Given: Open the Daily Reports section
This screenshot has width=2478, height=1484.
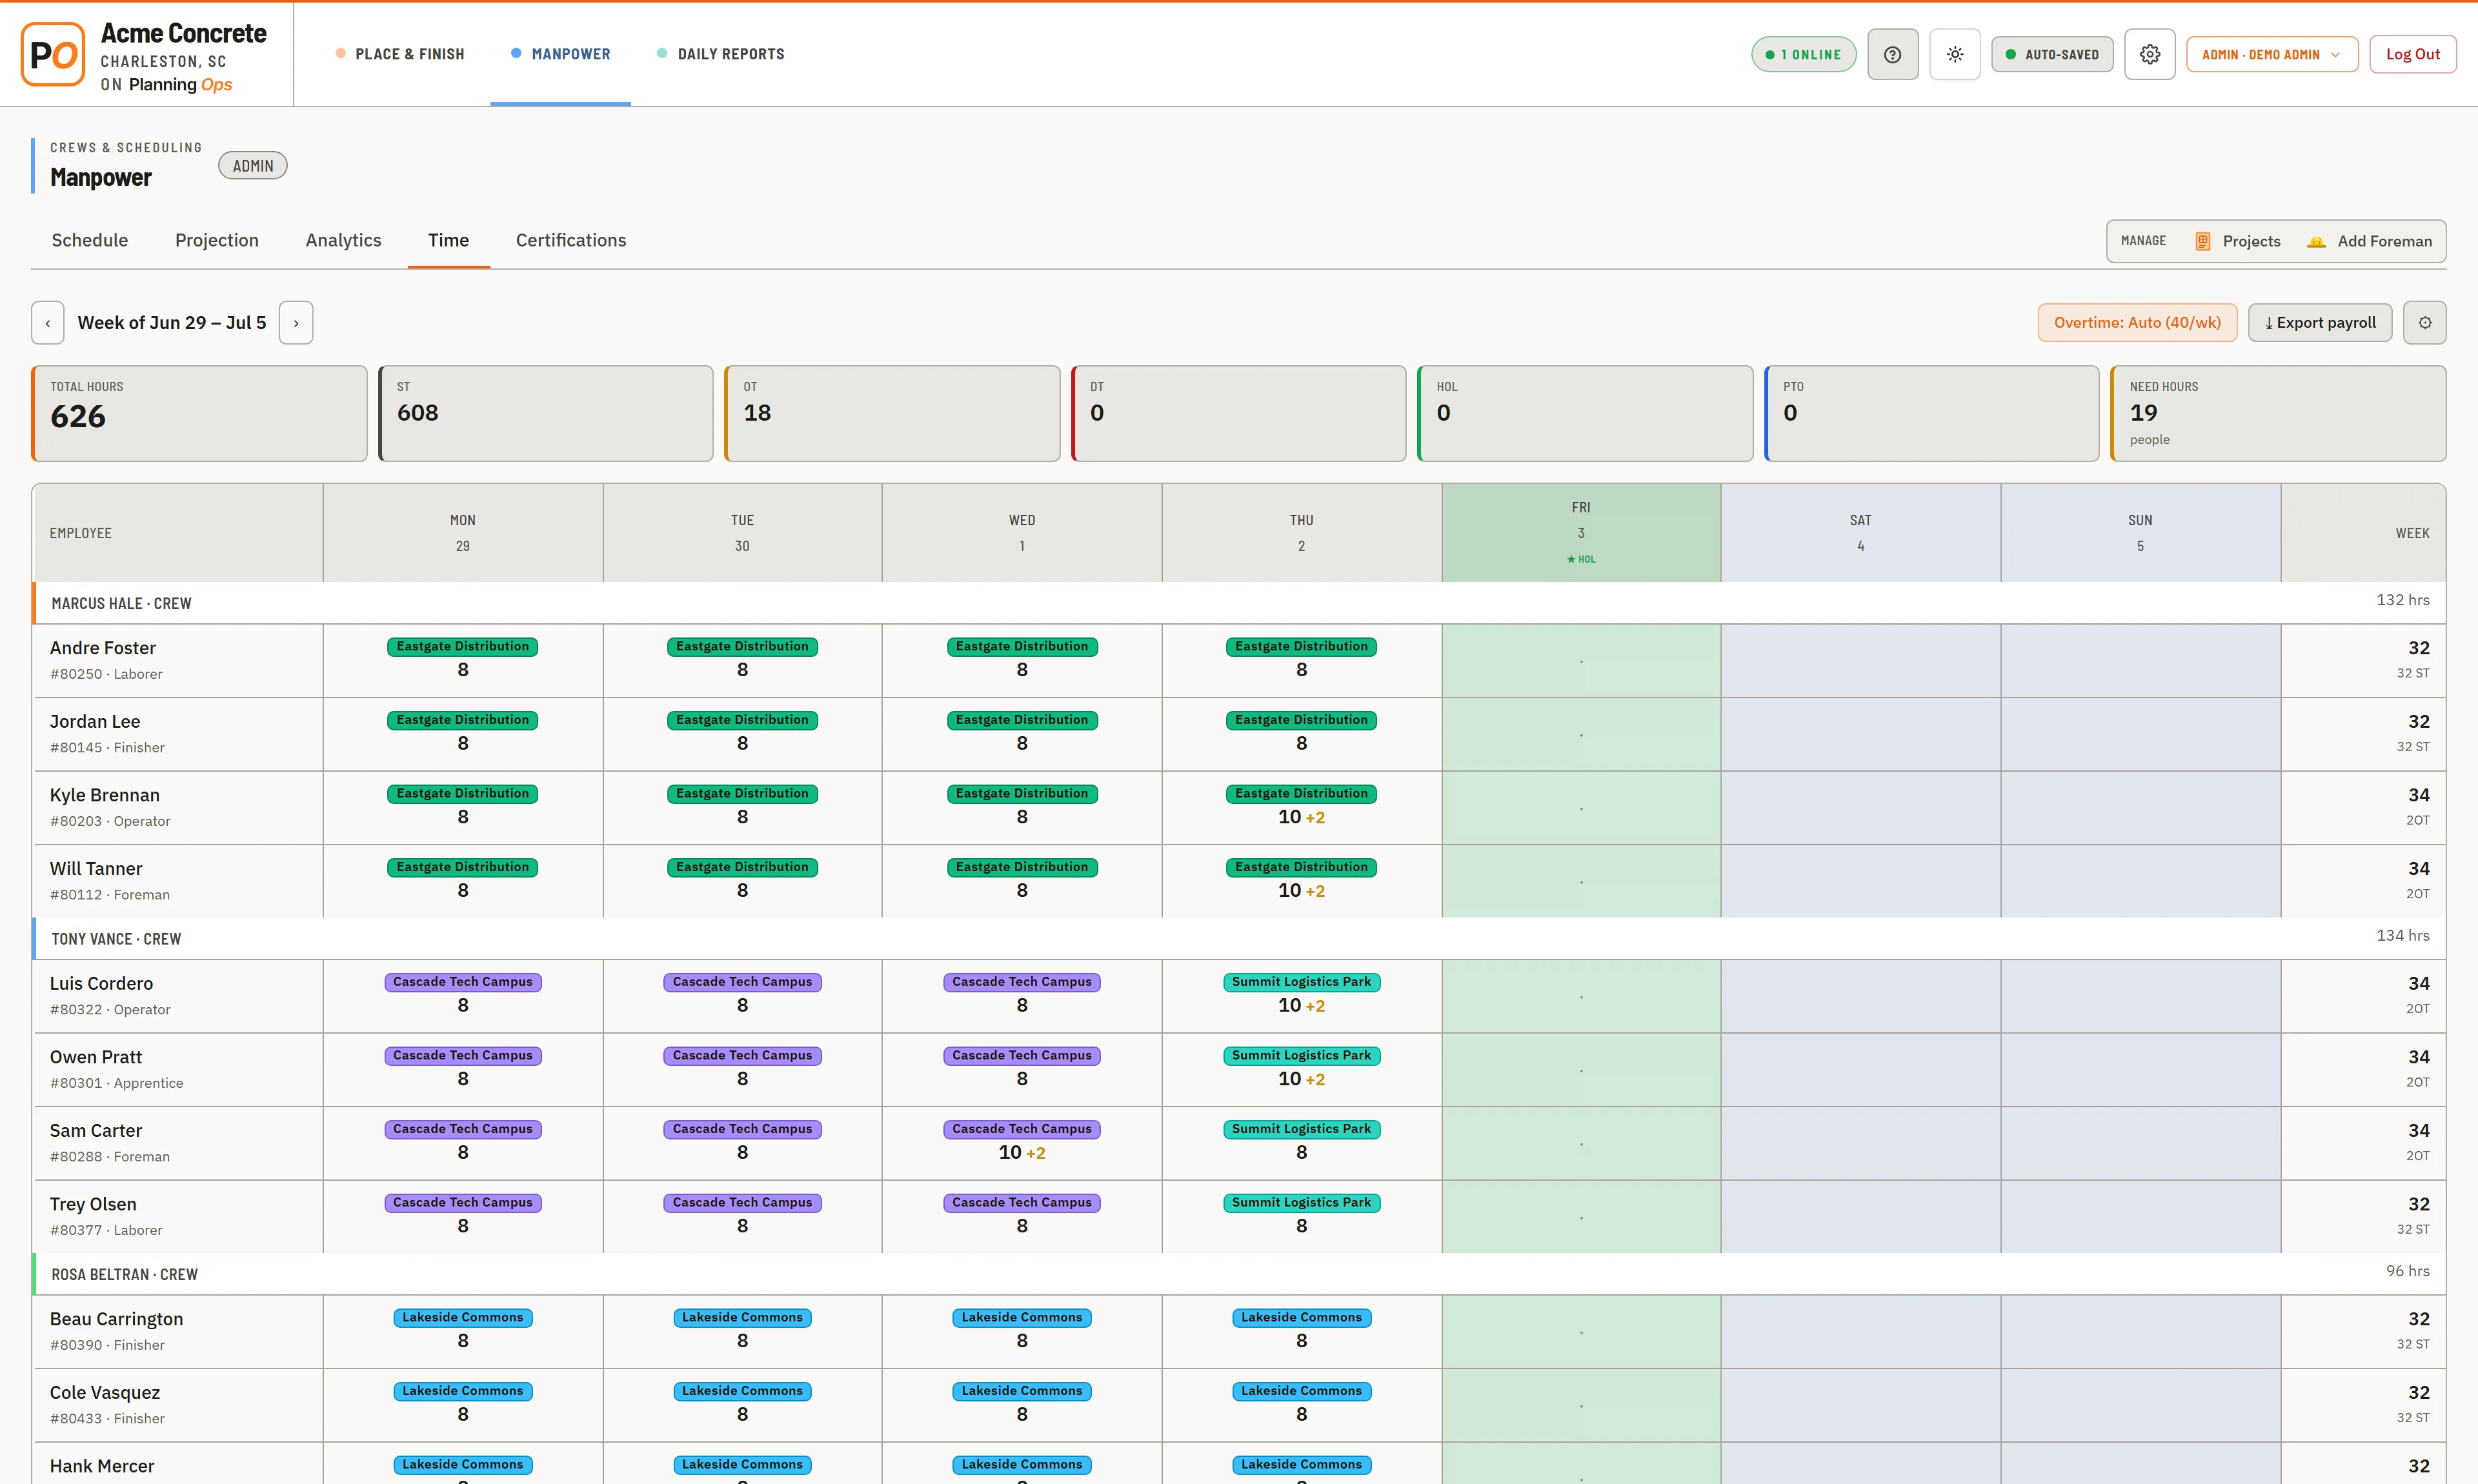Looking at the screenshot, I should pyautogui.click(x=720, y=54).
